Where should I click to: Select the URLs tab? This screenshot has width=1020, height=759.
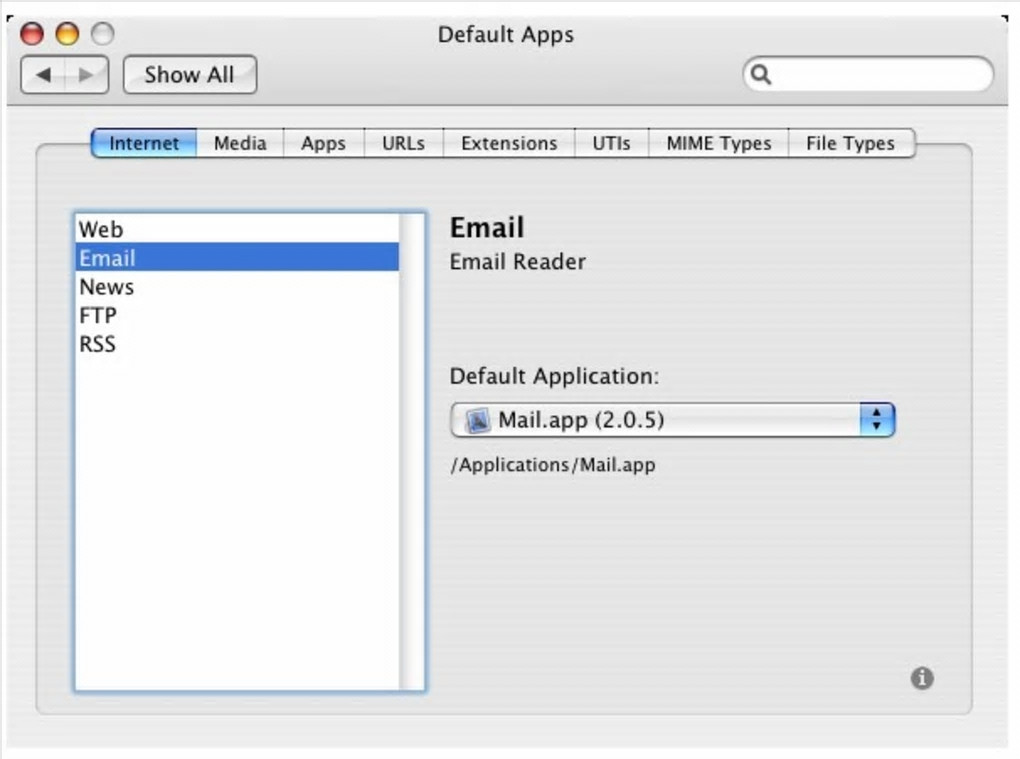point(403,143)
